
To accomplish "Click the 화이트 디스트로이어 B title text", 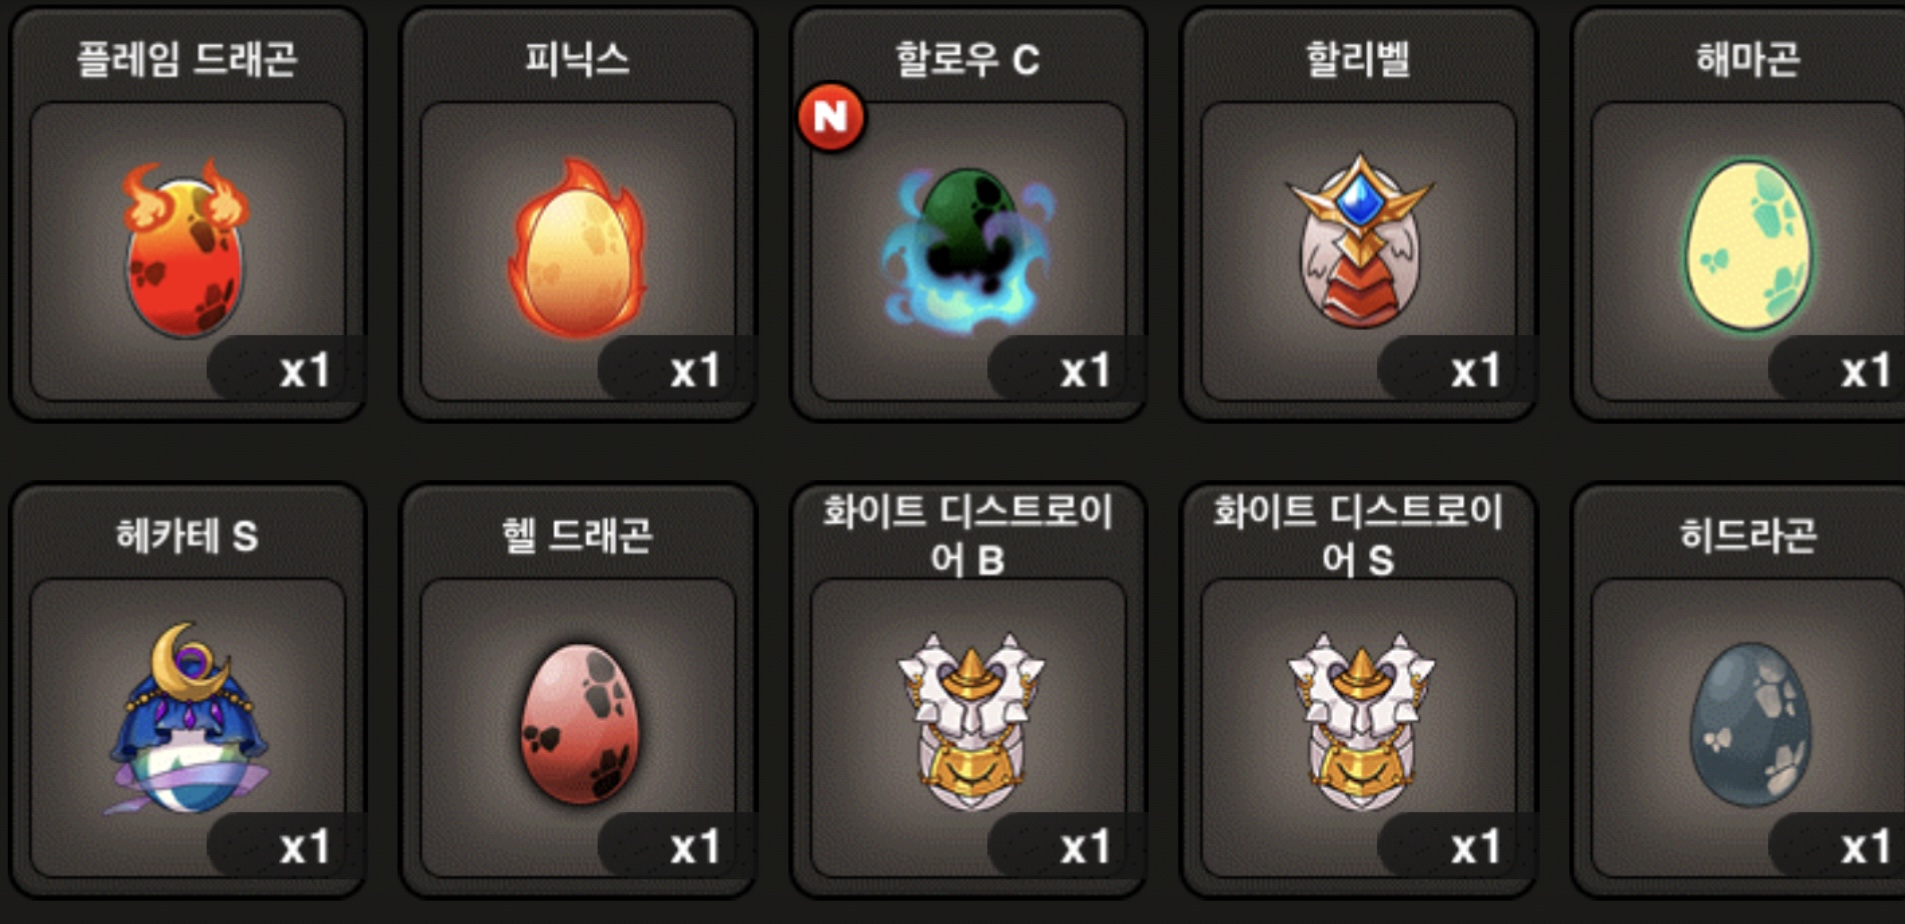I will (967, 535).
